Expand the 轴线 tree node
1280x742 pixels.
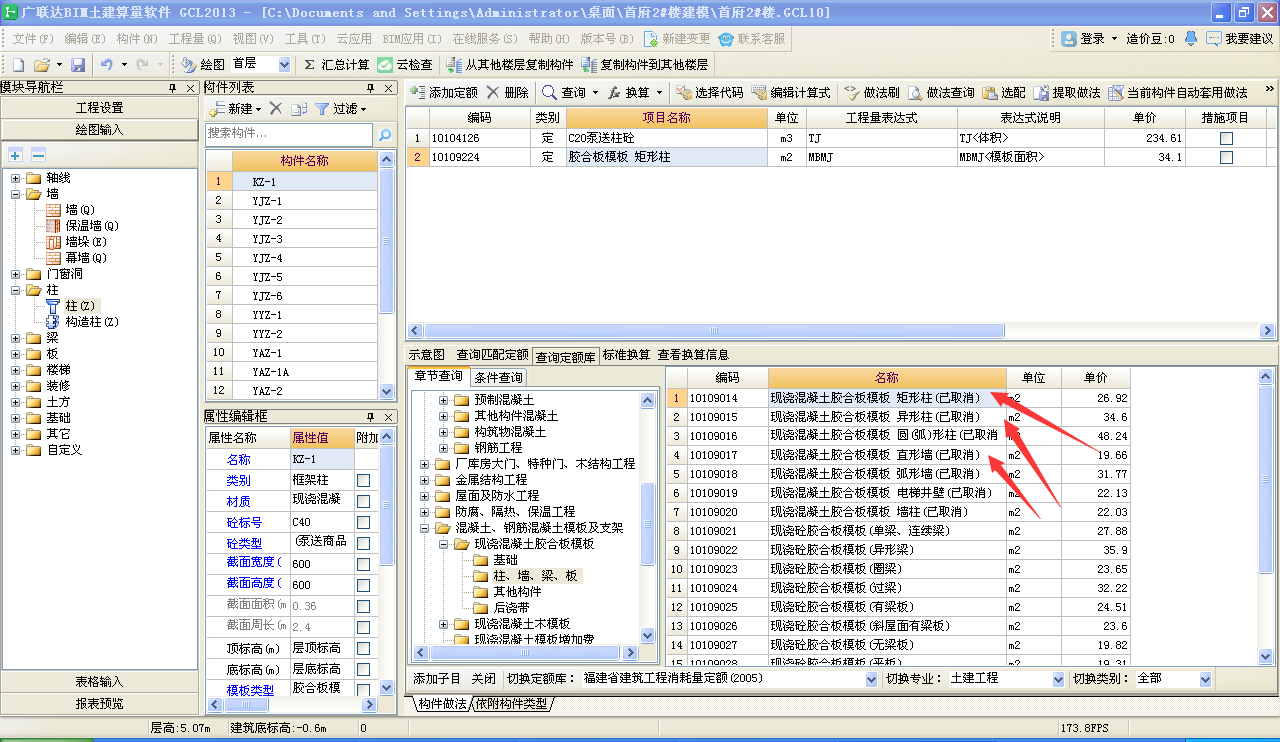(x=16, y=178)
